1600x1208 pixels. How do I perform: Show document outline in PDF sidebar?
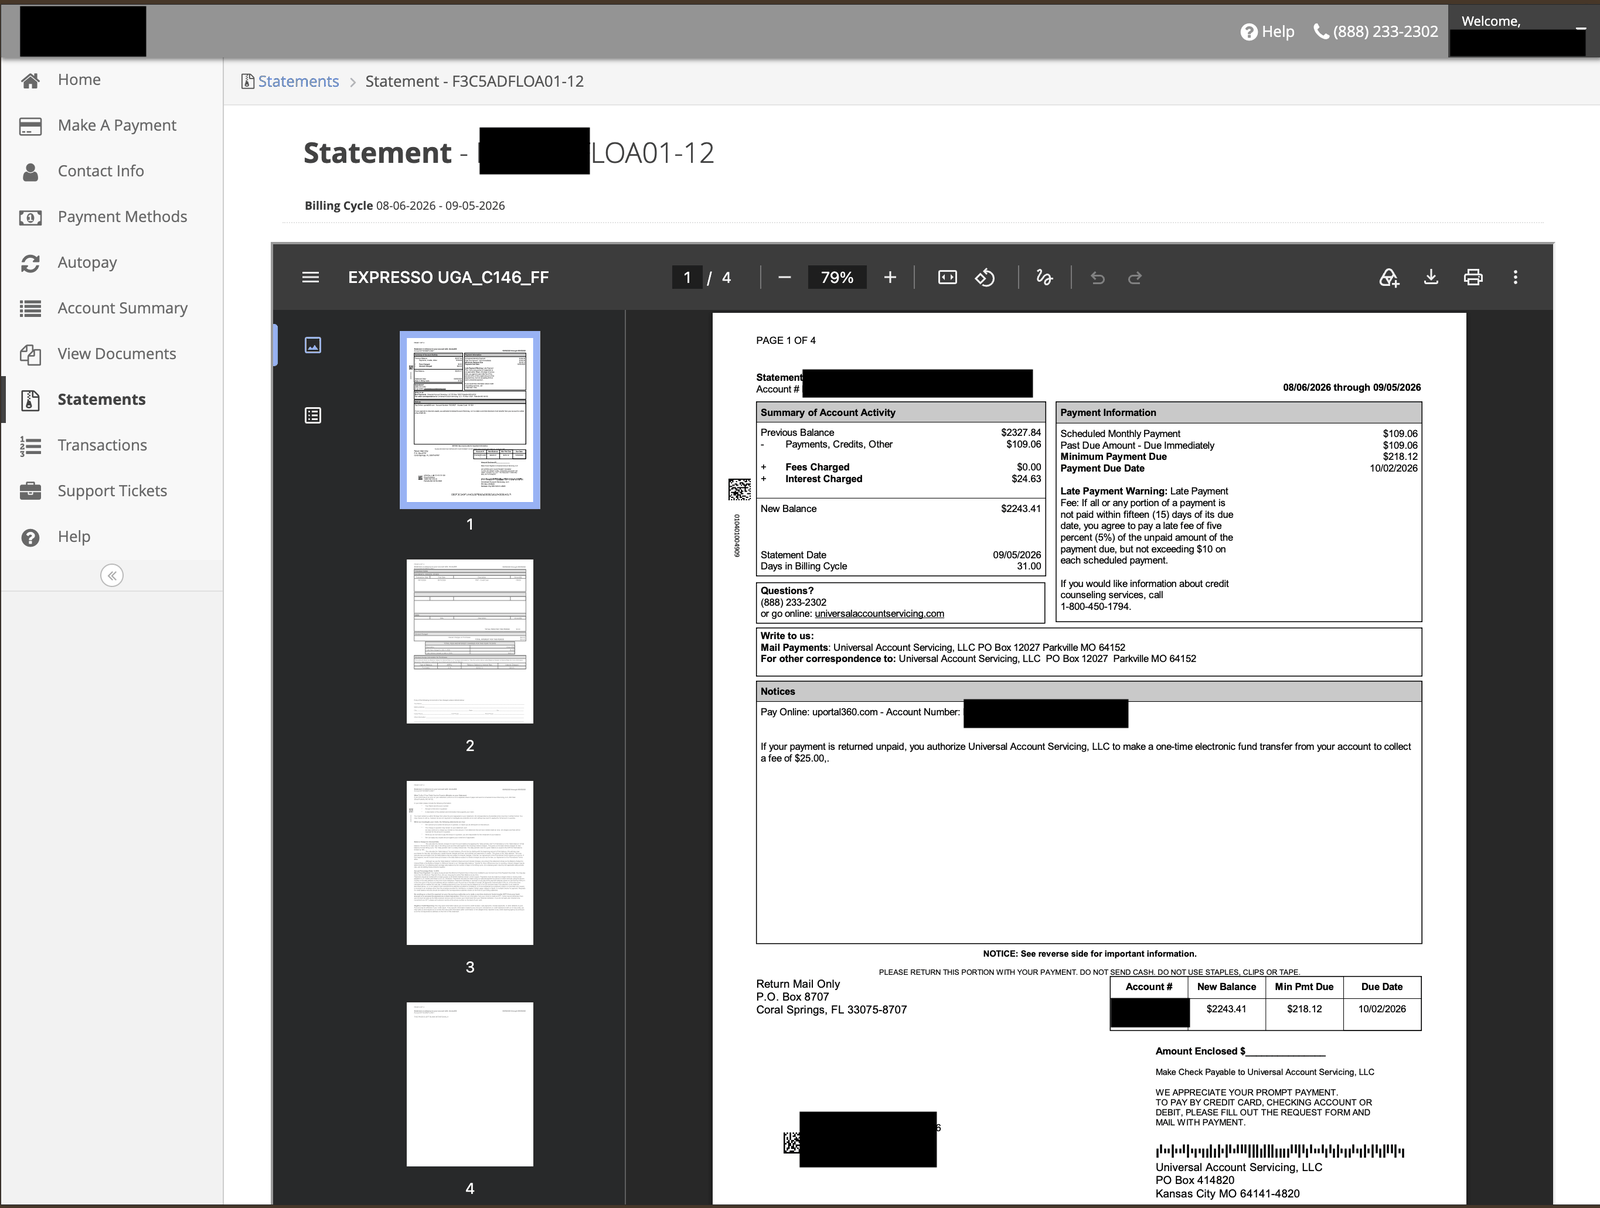coord(313,415)
